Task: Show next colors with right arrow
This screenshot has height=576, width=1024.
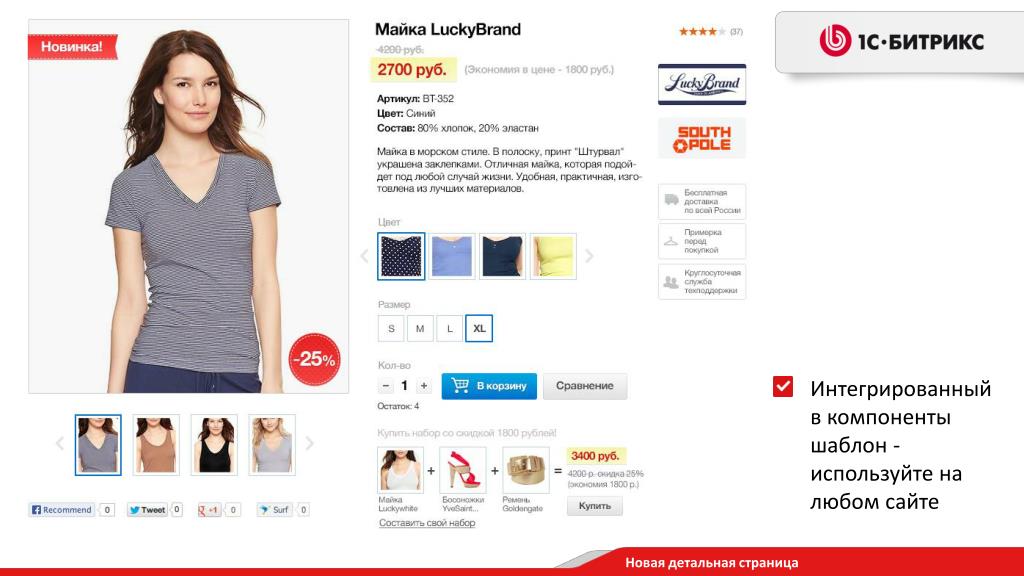Action: pos(589,256)
